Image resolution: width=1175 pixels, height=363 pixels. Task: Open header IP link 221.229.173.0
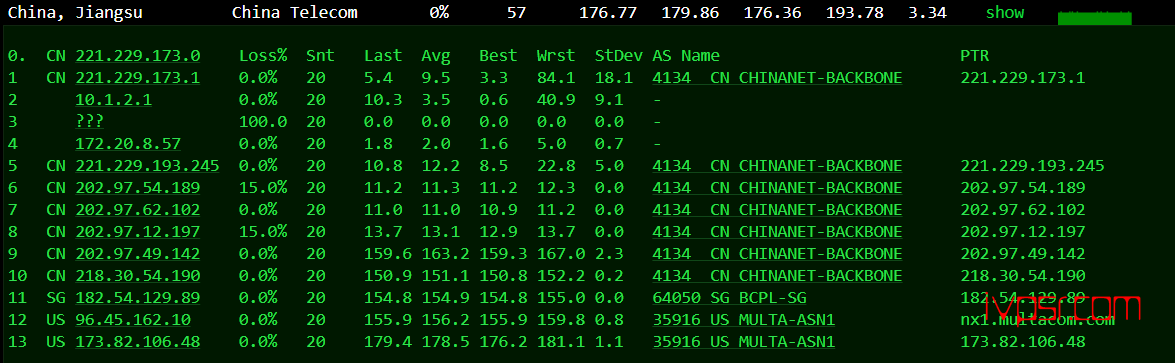coord(137,56)
